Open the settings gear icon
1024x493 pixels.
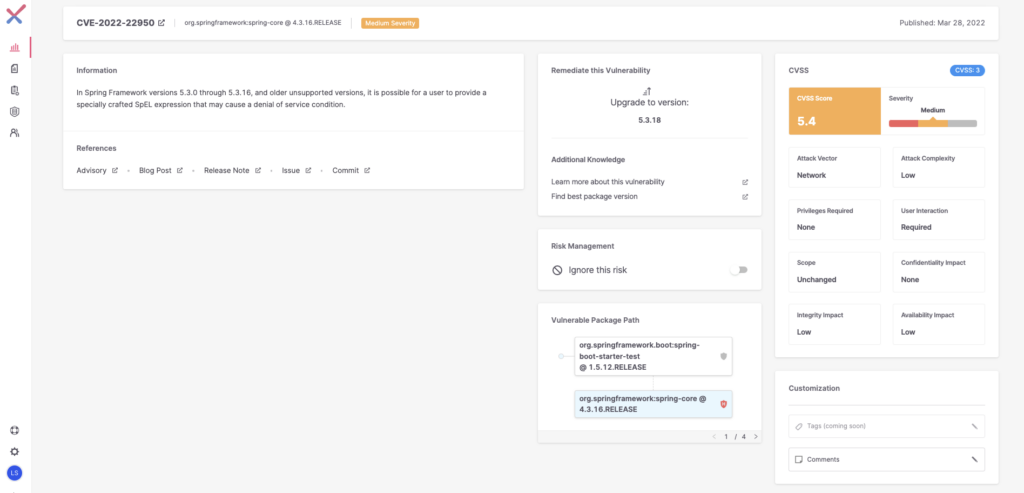coord(15,451)
